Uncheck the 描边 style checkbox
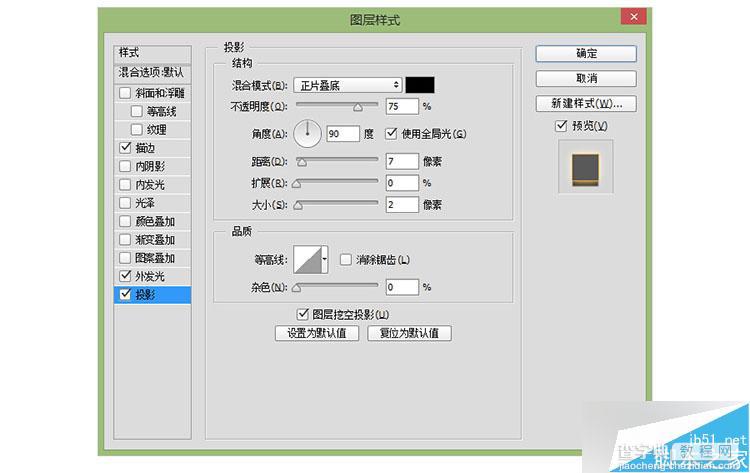Viewport: 750px width, 473px height. (x=125, y=148)
